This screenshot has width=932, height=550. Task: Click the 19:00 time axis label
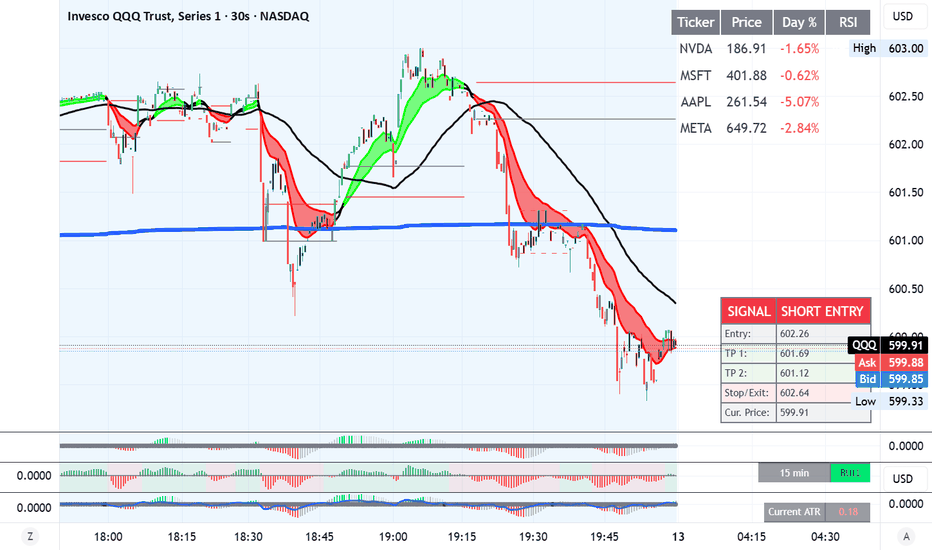pyautogui.click(x=393, y=536)
